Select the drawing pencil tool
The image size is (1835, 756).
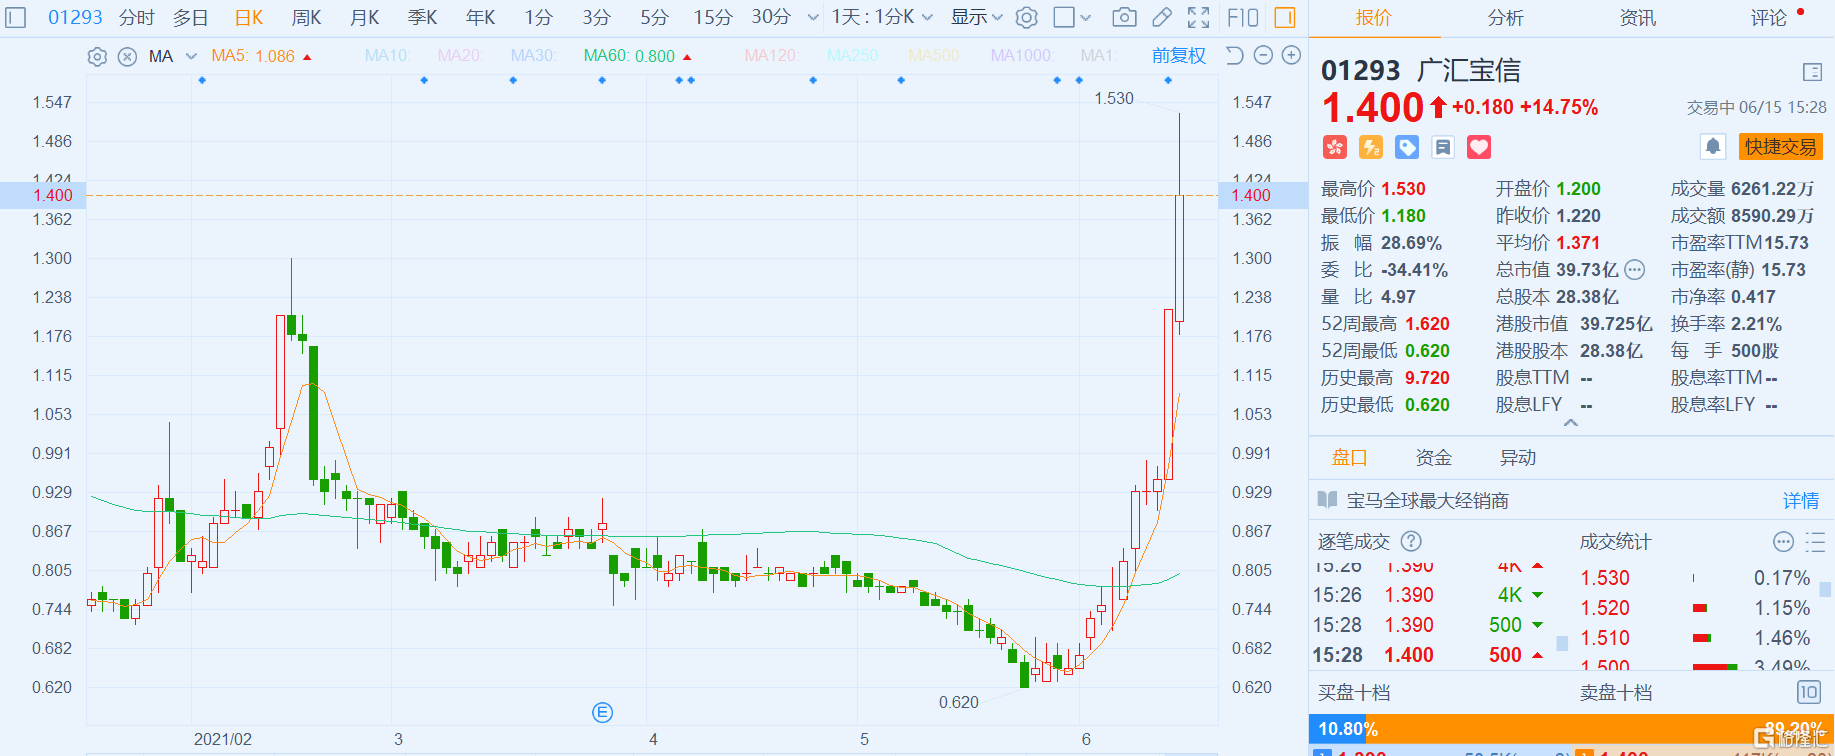pos(1162,17)
